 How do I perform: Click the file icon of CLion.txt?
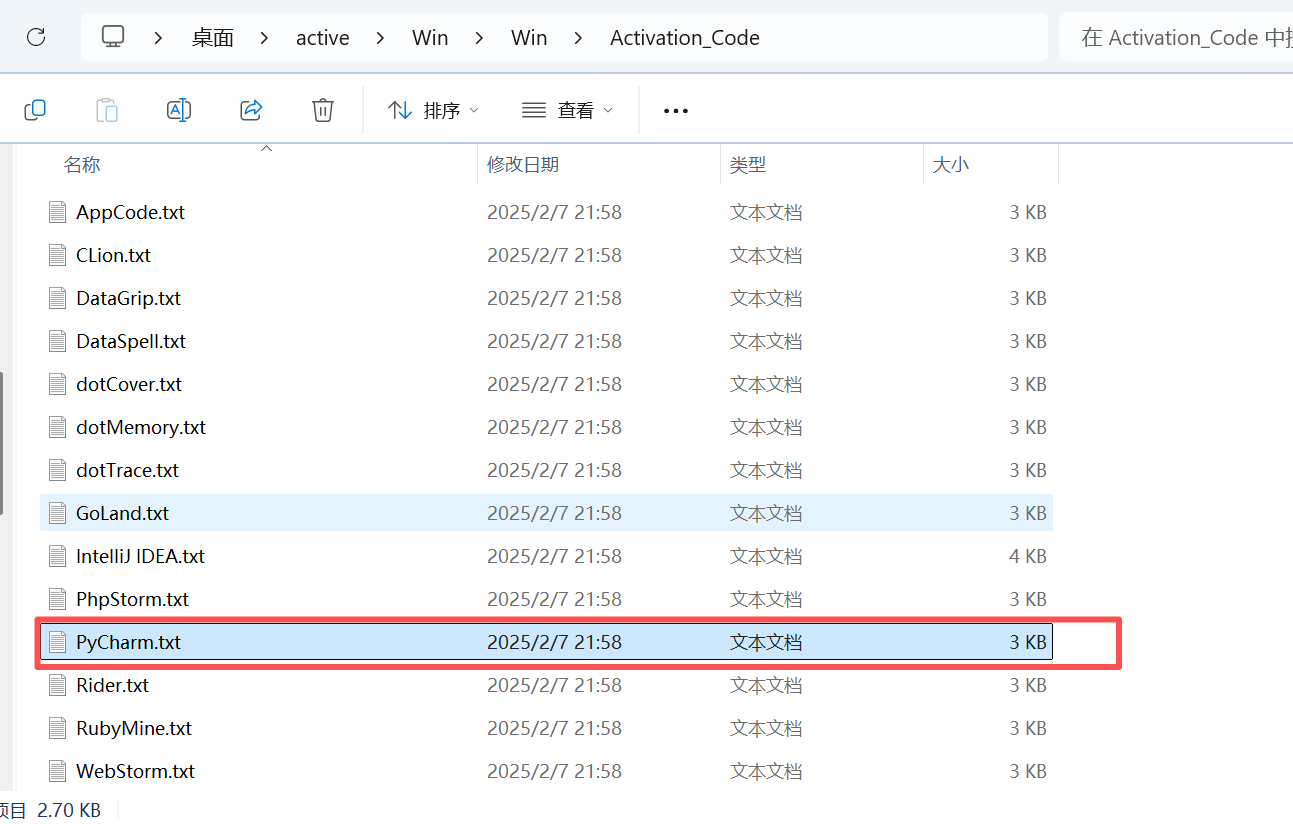[x=58, y=255]
